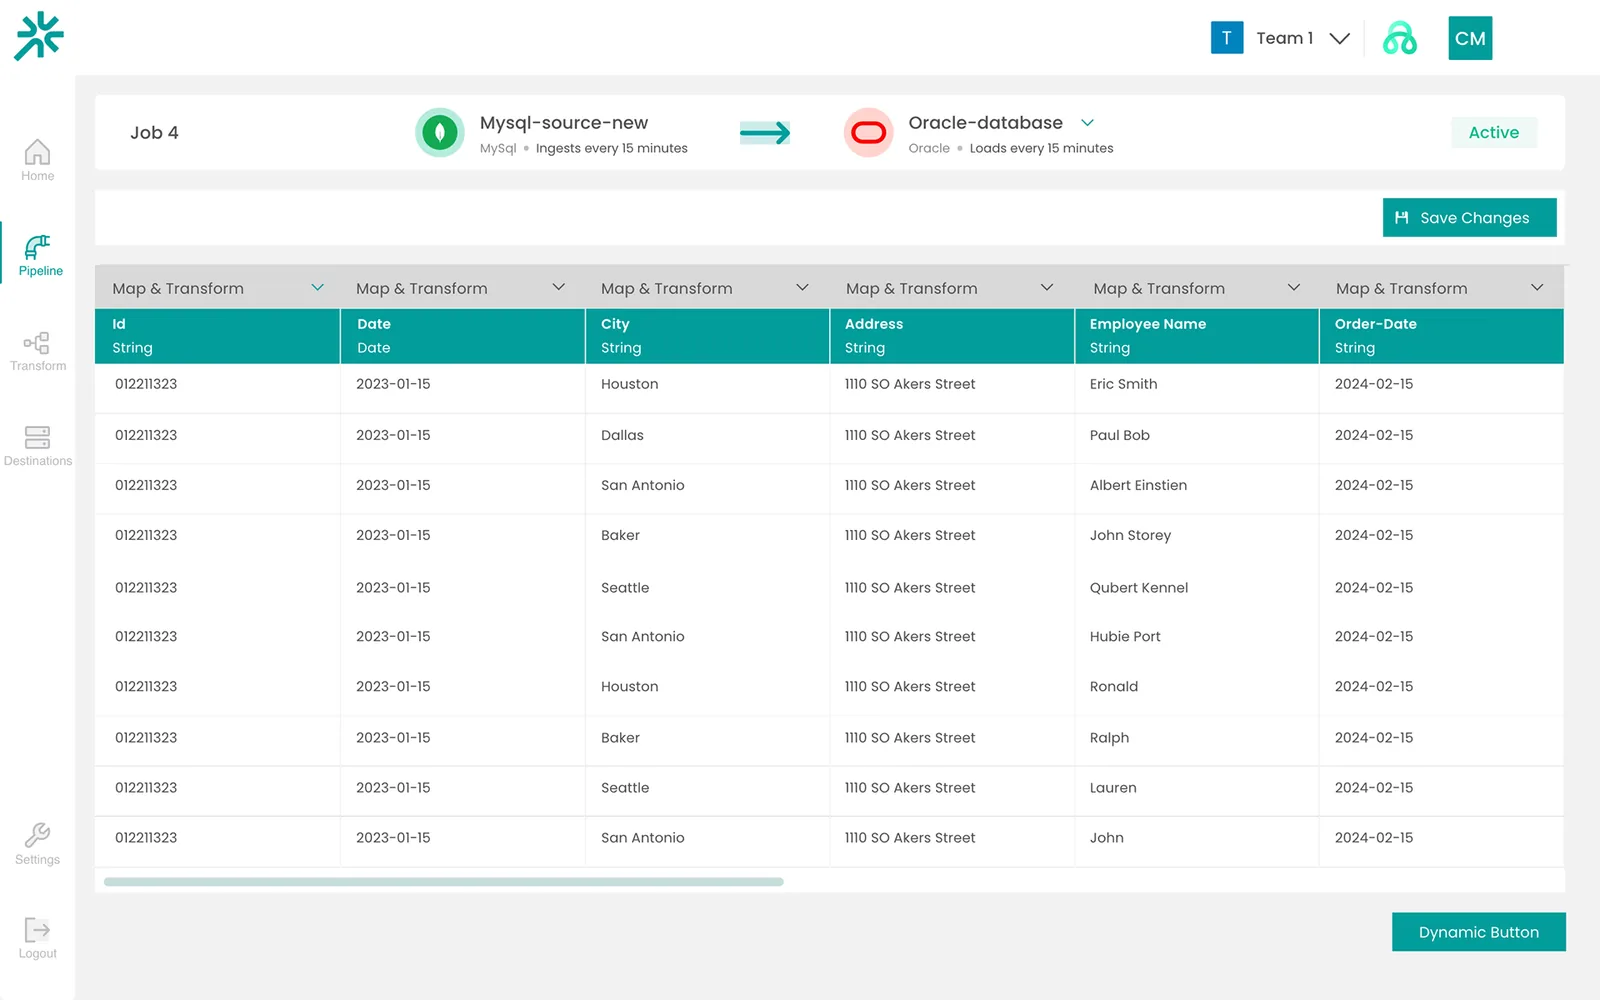Click the Mysql-source-new source name
Viewport: 1600px width, 1000px height.
(564, 122)
